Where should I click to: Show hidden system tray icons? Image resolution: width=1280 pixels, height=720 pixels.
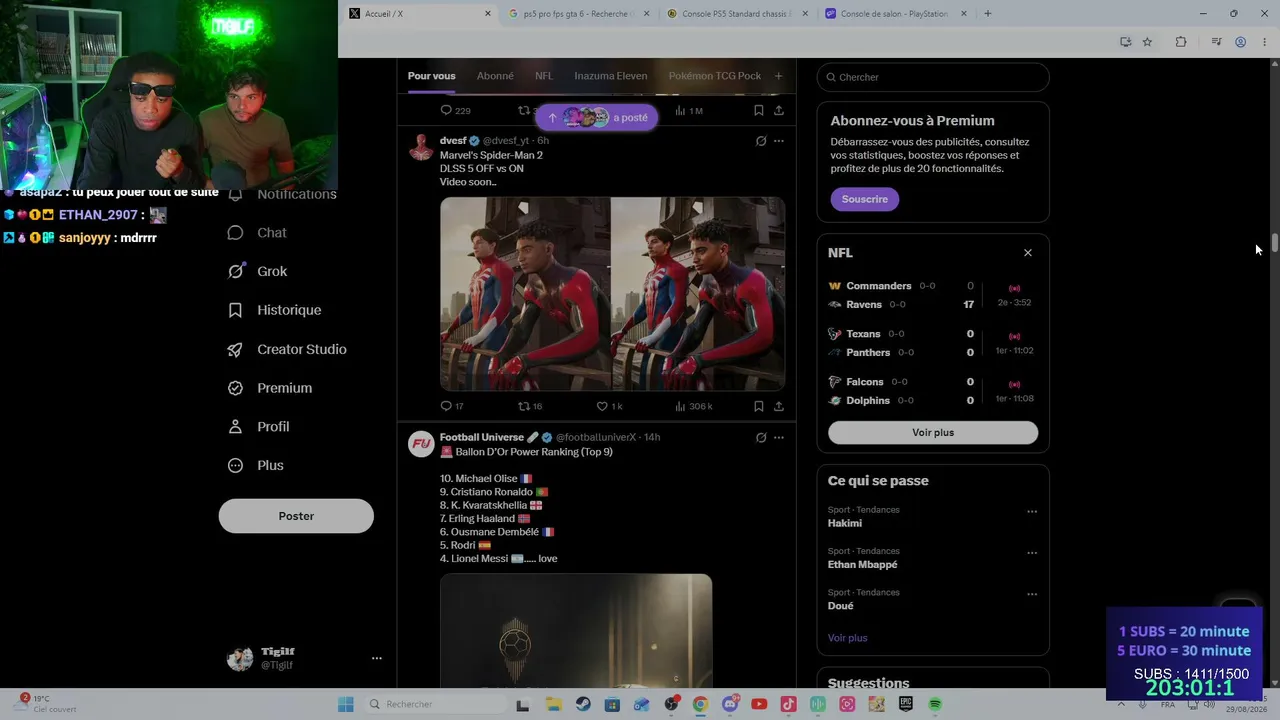1121,704
